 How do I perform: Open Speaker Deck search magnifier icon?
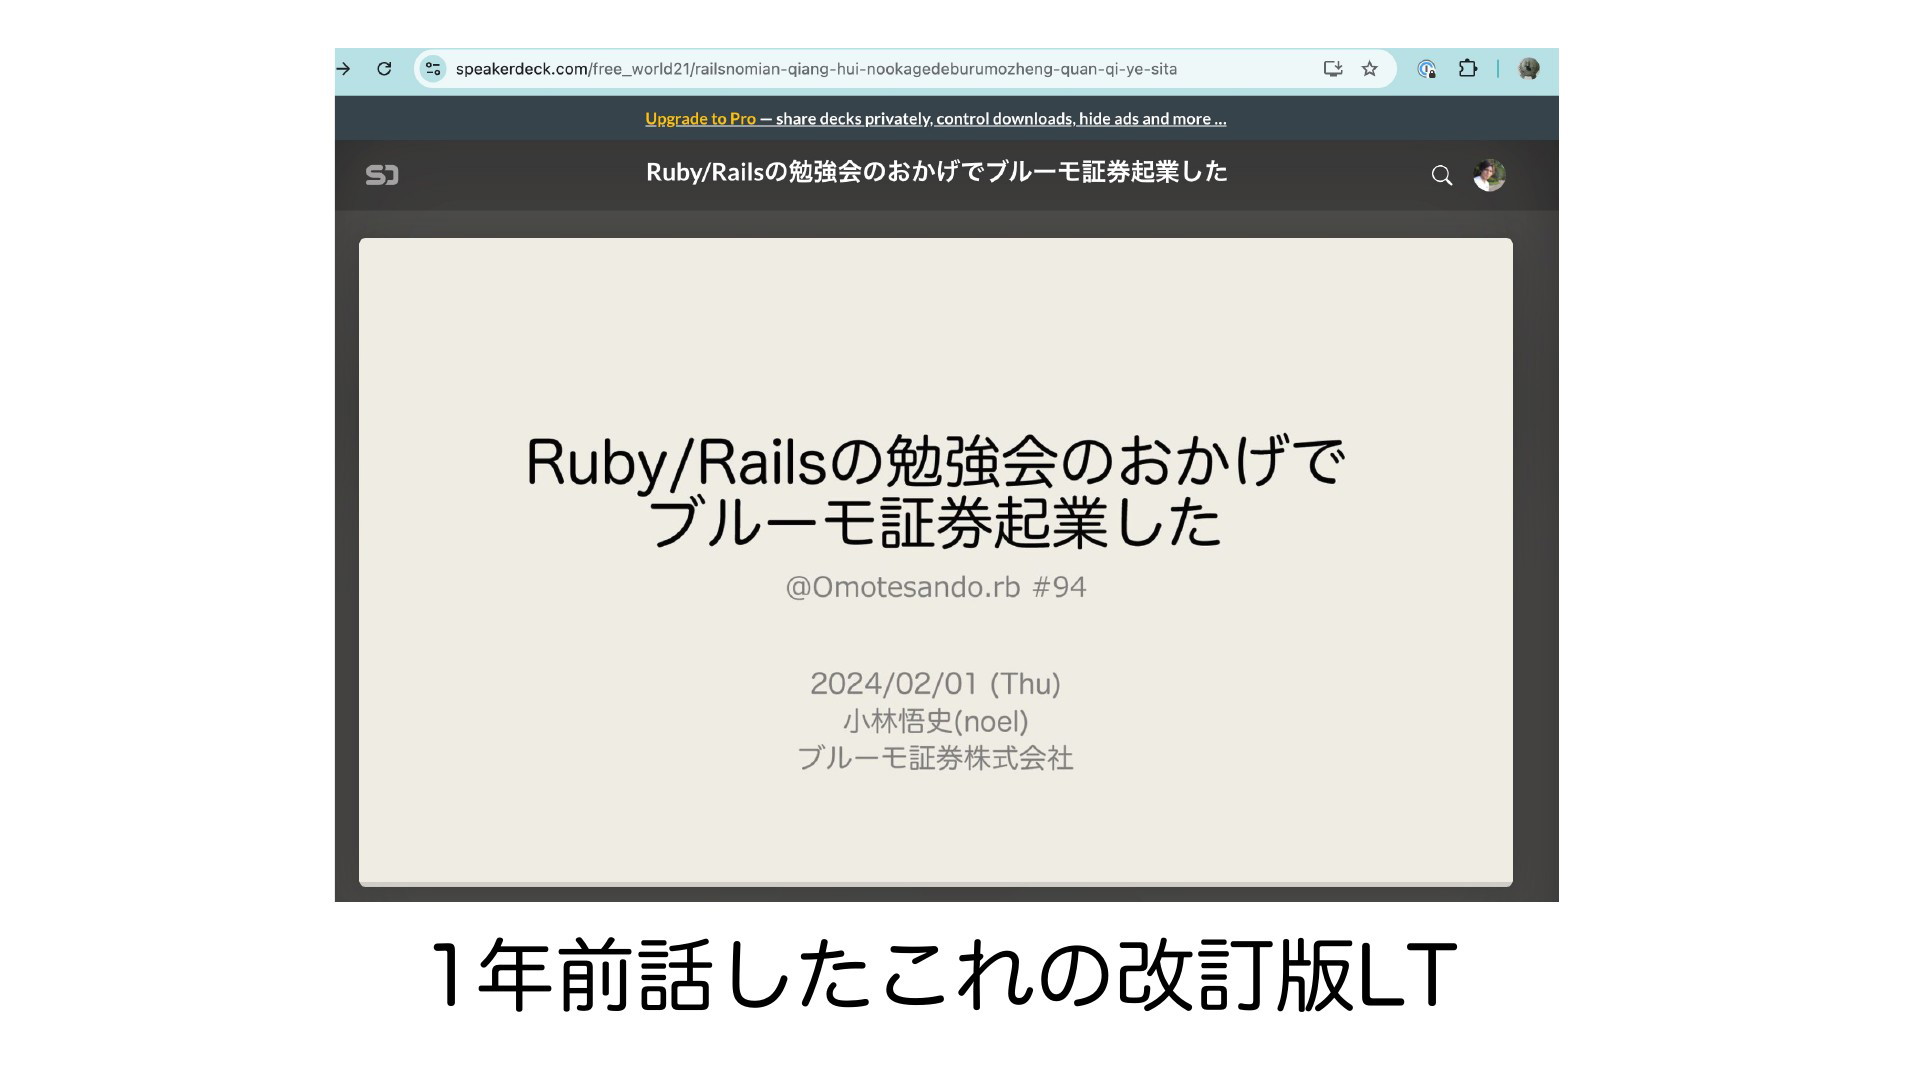pyautogui.click(x=1441, y=175)
